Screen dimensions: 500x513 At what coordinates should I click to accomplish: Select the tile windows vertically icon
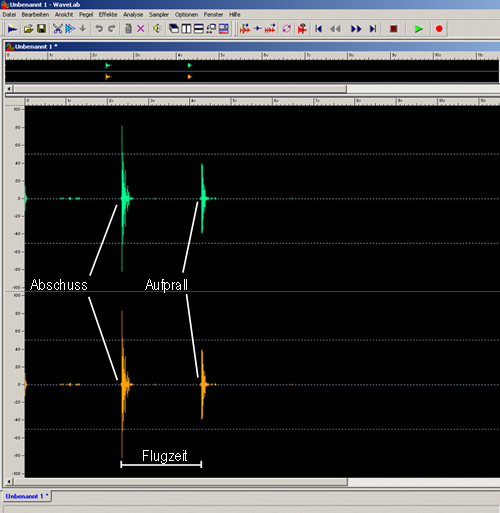pyautogui.click(x=186, y=29)
